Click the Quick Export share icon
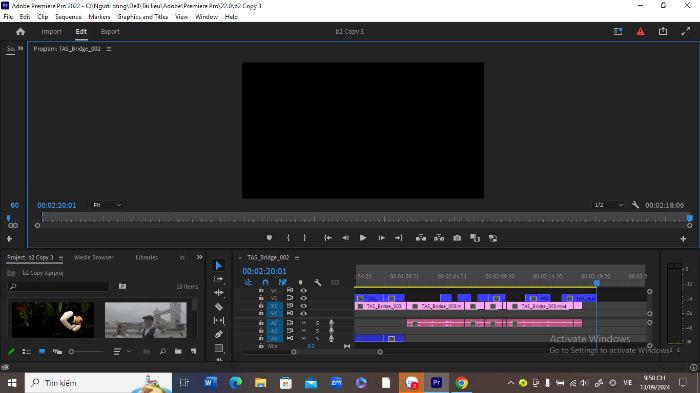 click(x=663, y=31)
